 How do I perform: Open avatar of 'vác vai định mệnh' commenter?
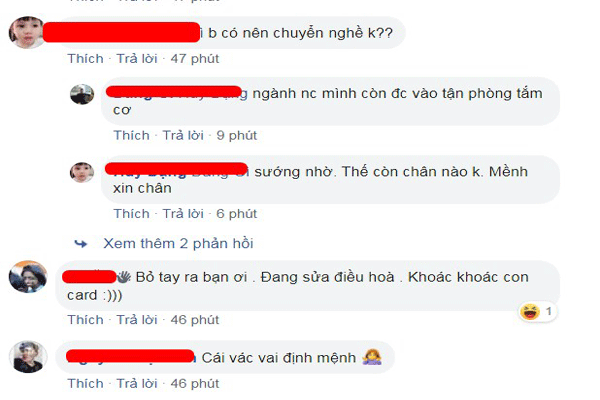click(x=28, y=357)
